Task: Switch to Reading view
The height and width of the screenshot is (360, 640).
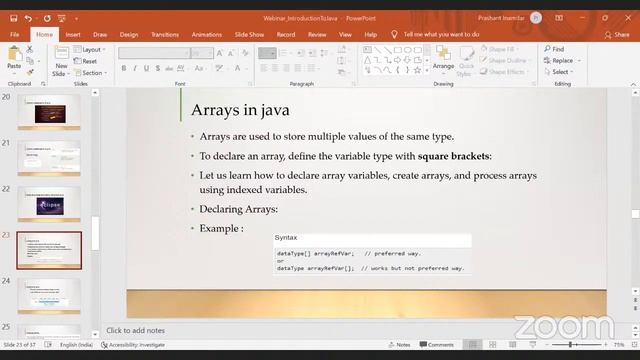Action: (513, 345)
